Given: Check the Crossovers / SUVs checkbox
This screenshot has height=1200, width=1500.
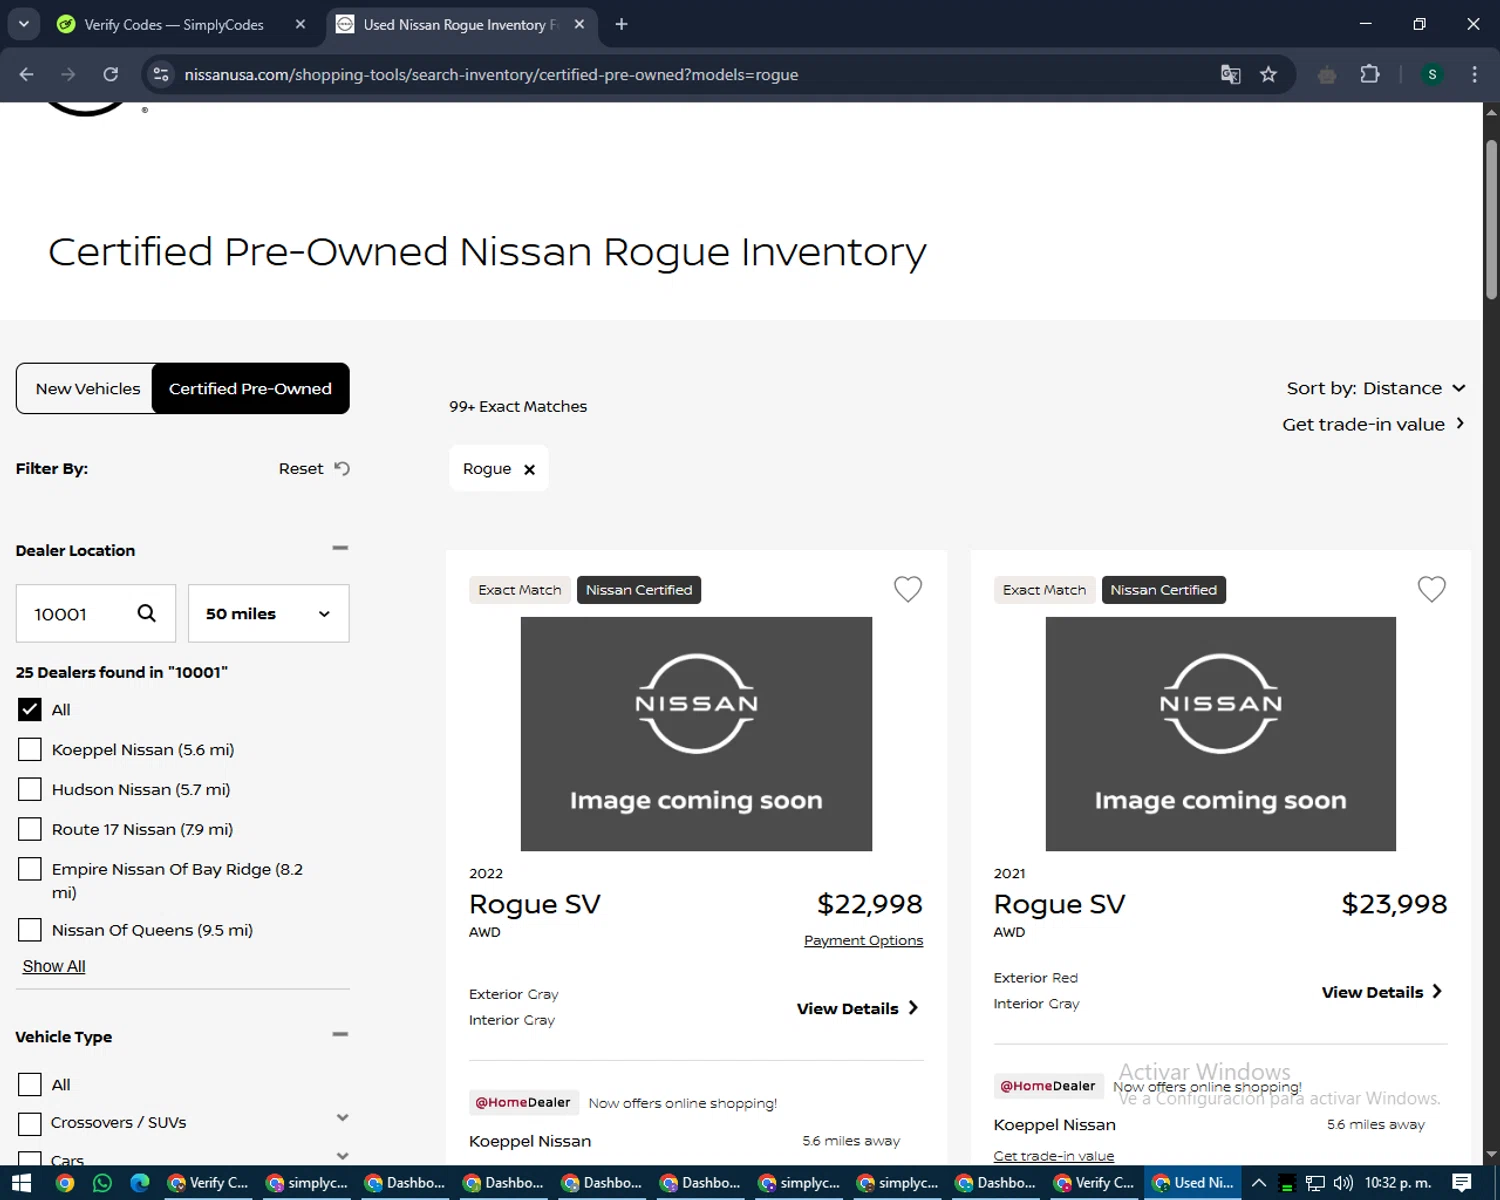Looking at the screenshot, I should click(30, 1123).
